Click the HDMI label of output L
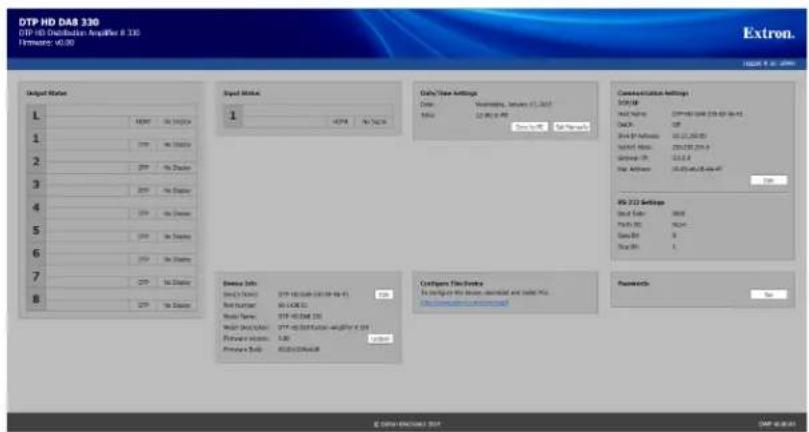Viewport: 809px width, 432px height. tap(143, 122)
